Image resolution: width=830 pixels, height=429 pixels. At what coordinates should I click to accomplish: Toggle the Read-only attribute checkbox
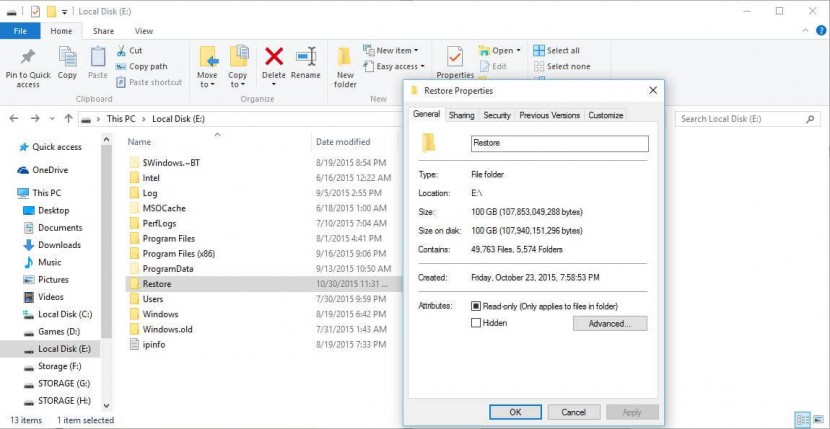tap(476, 306)
